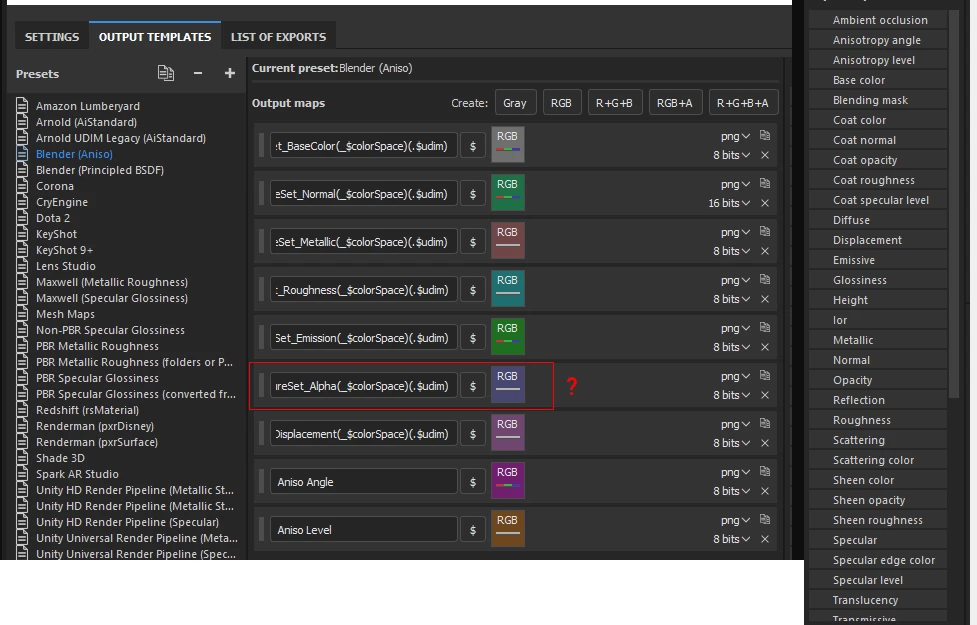Select Specular edge color input map
The width and height of the screenshot is (977, 625).
878,560
